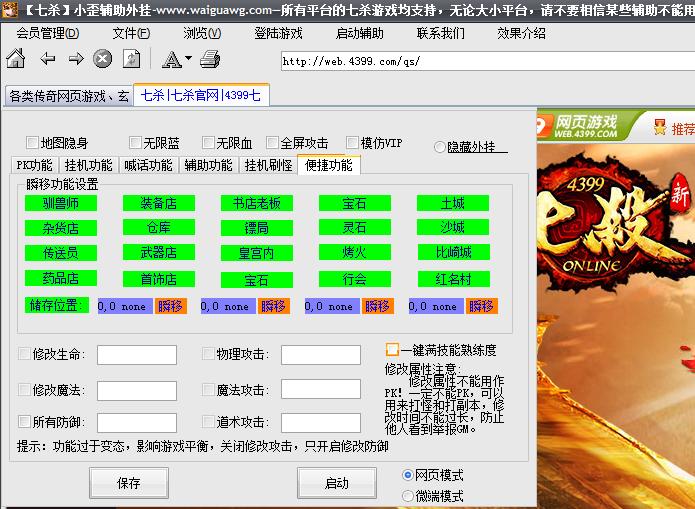Teleport to 仓库 green button
The image size is (695, 509).
coord(159,227)
